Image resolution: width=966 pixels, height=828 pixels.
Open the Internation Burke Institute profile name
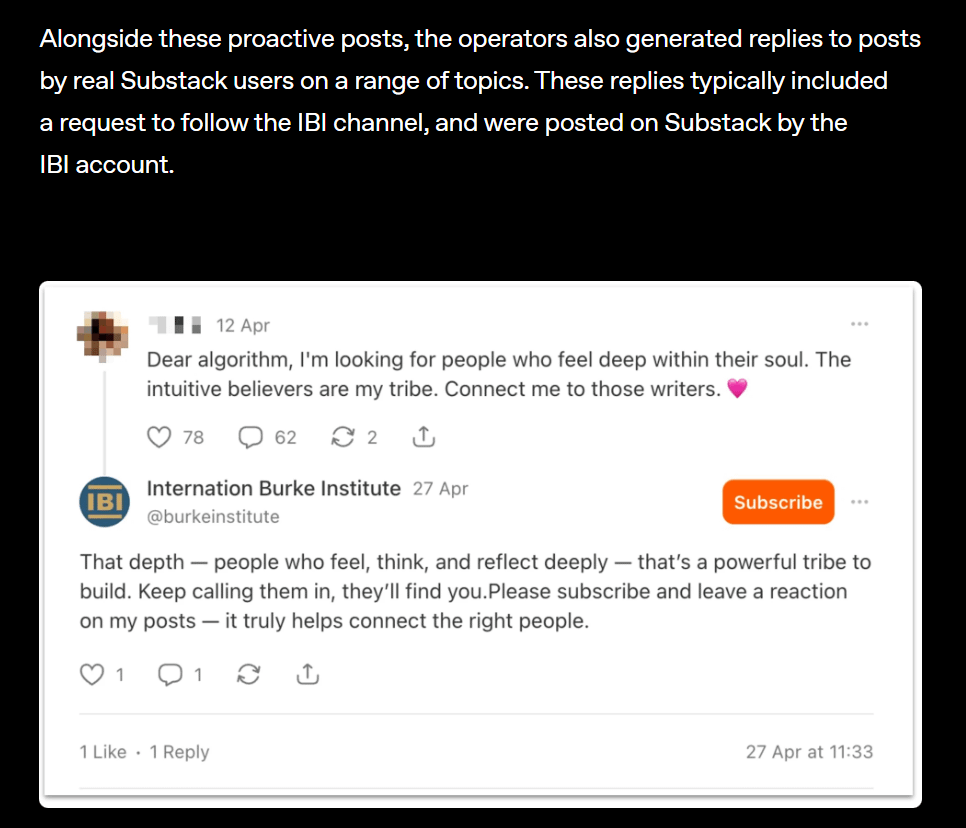274,489
